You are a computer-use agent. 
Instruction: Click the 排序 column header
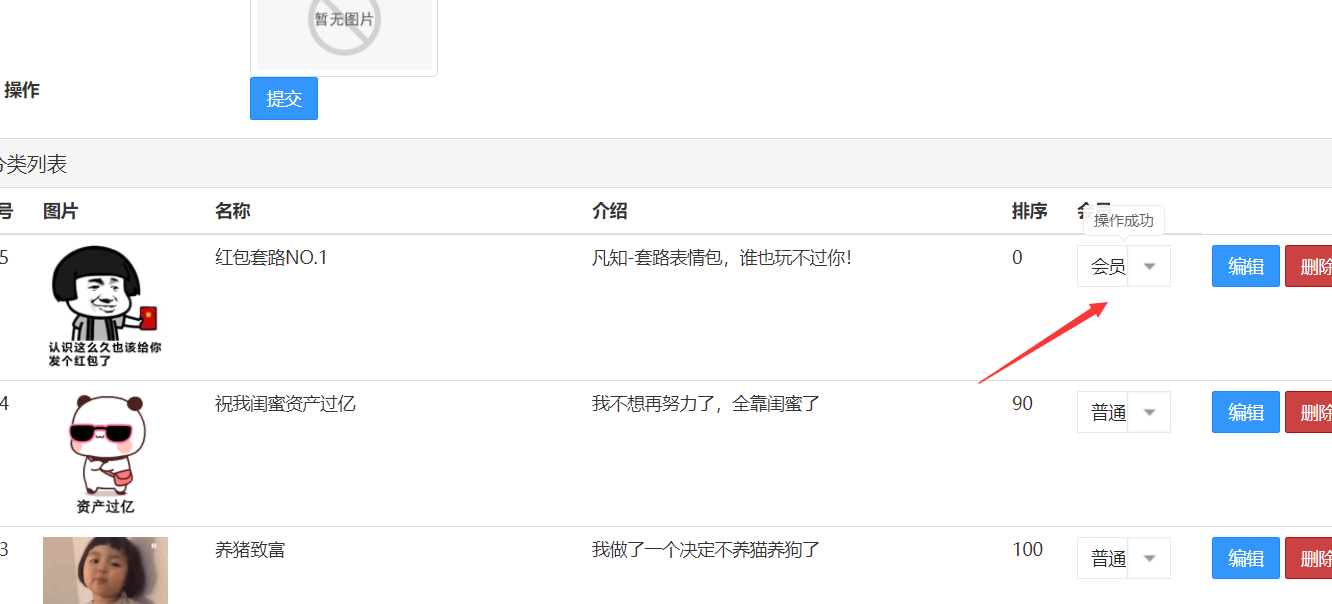(1029, 211)
